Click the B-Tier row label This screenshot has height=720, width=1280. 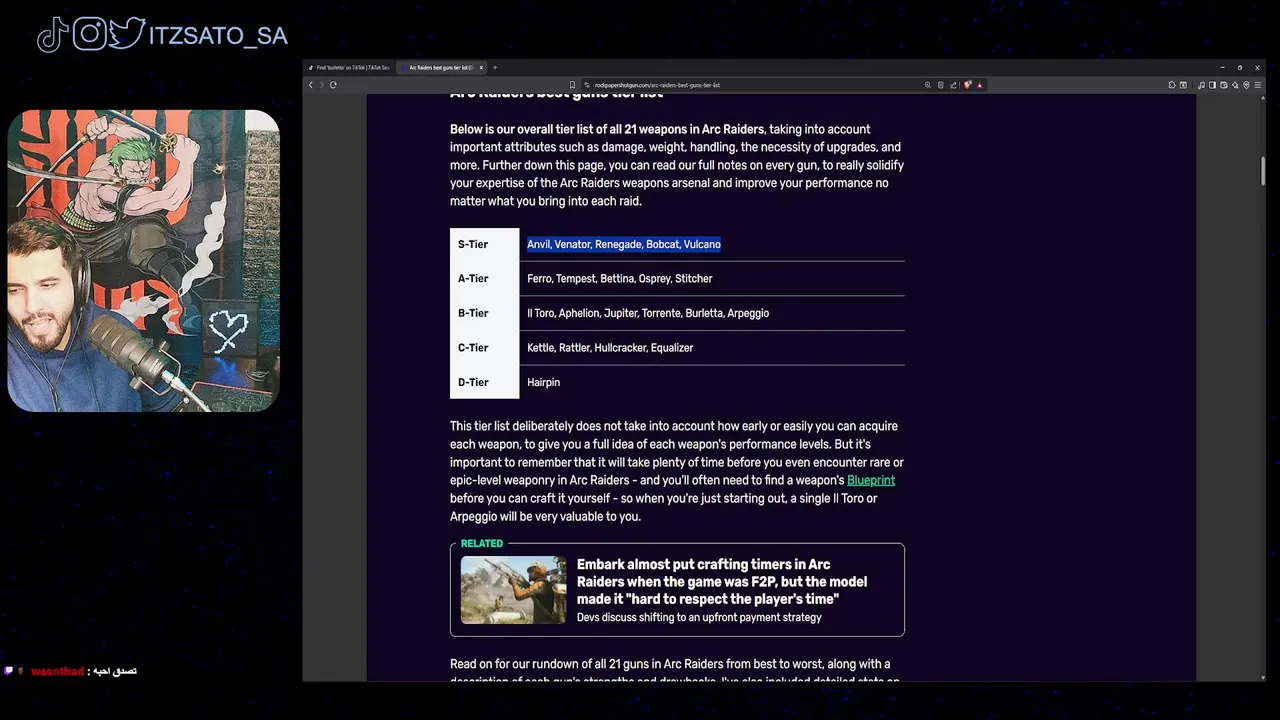(x=473, y=313)
